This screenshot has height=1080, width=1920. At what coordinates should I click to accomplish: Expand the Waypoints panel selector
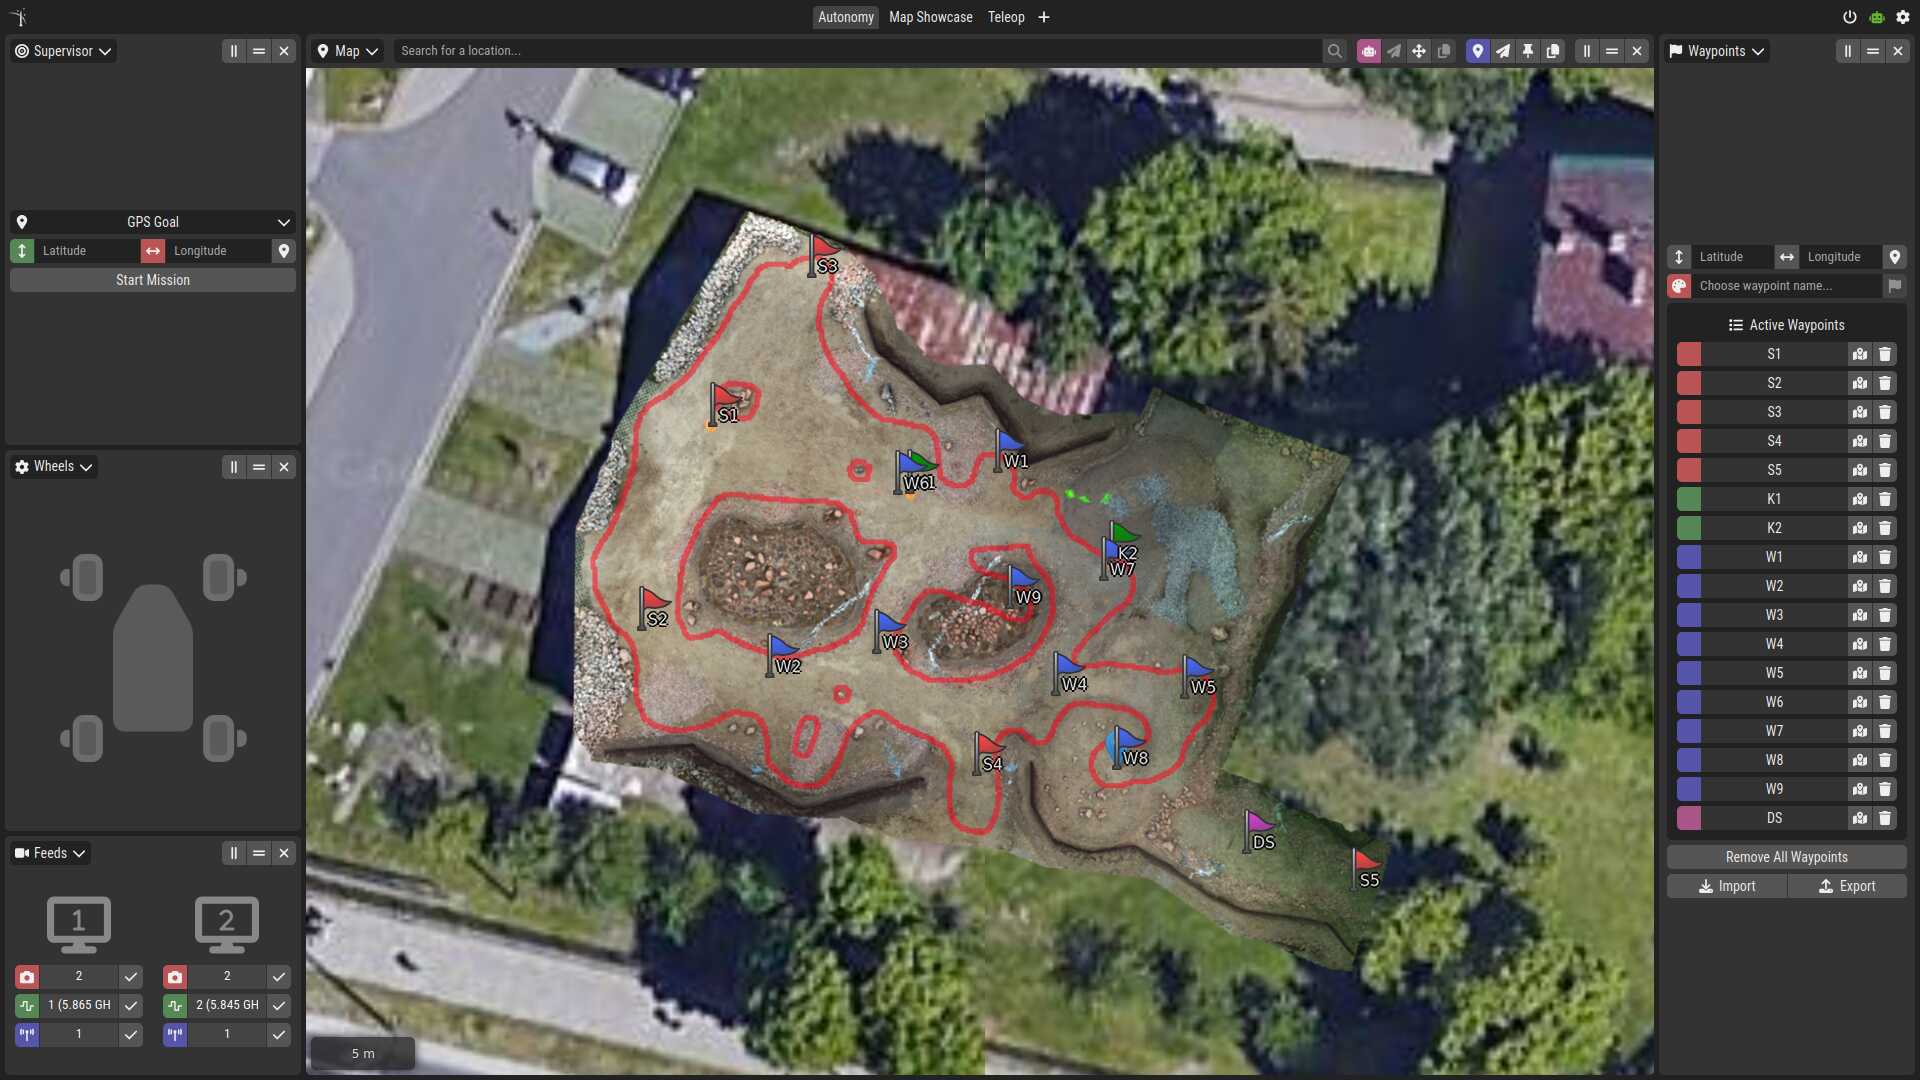1717,51
